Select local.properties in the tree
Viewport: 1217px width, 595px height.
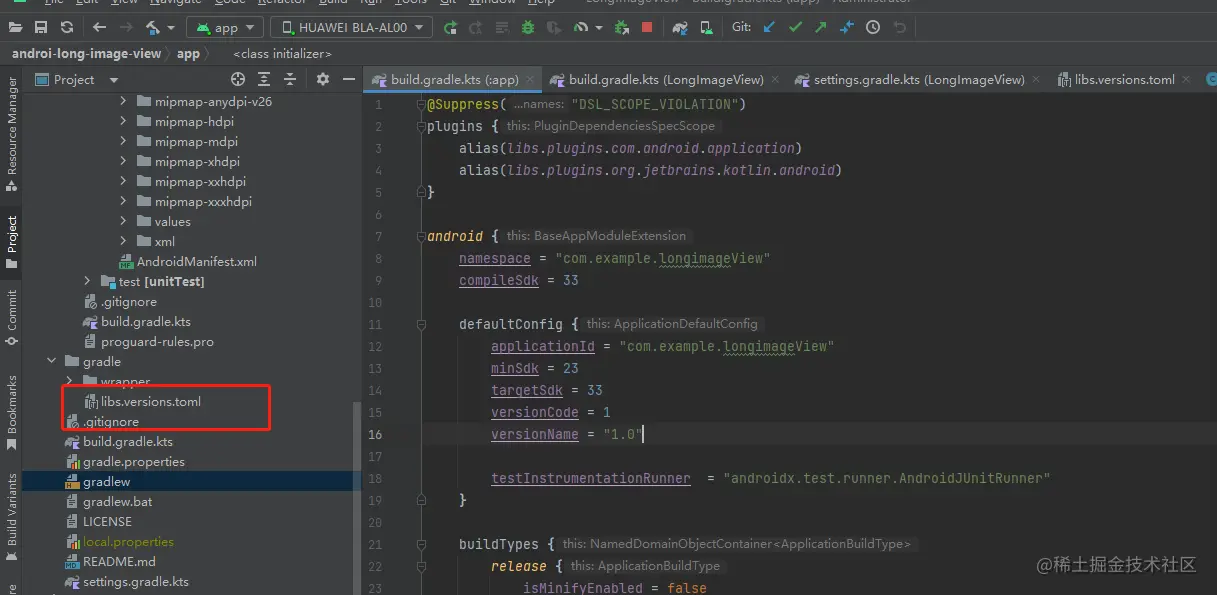[119, 541]
